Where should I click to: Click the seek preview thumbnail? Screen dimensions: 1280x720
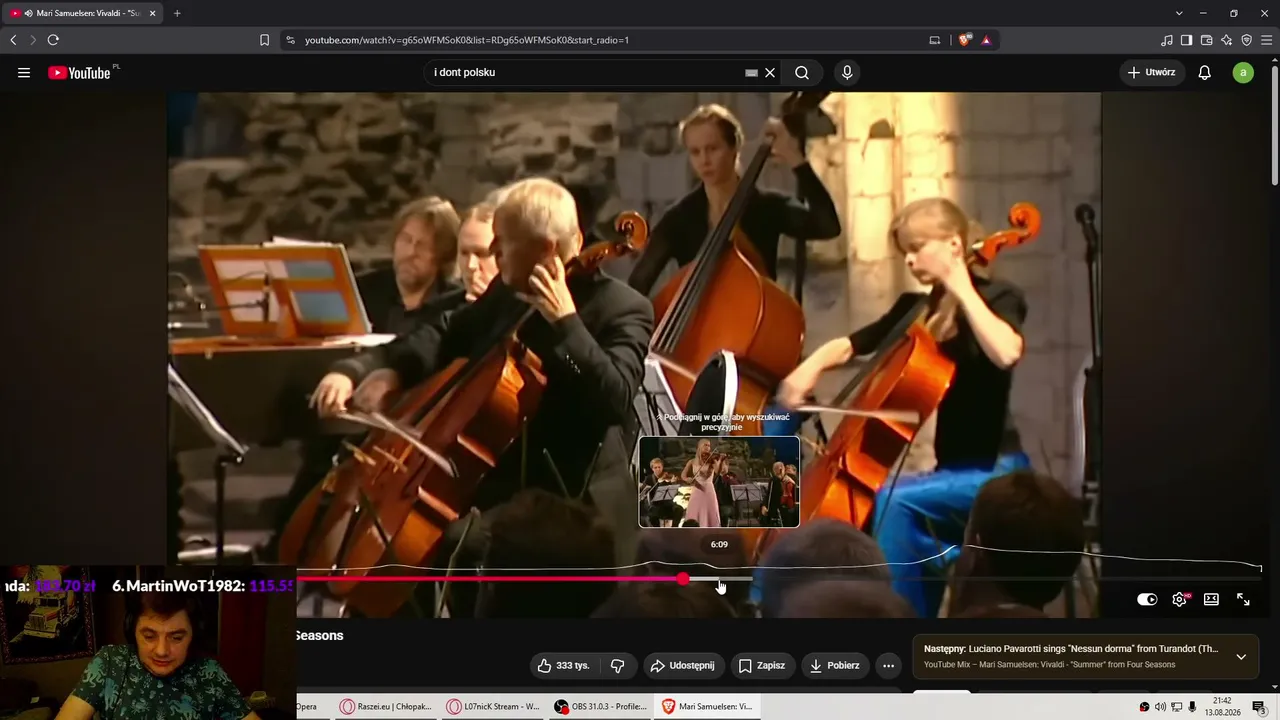[x=719, y=482]
